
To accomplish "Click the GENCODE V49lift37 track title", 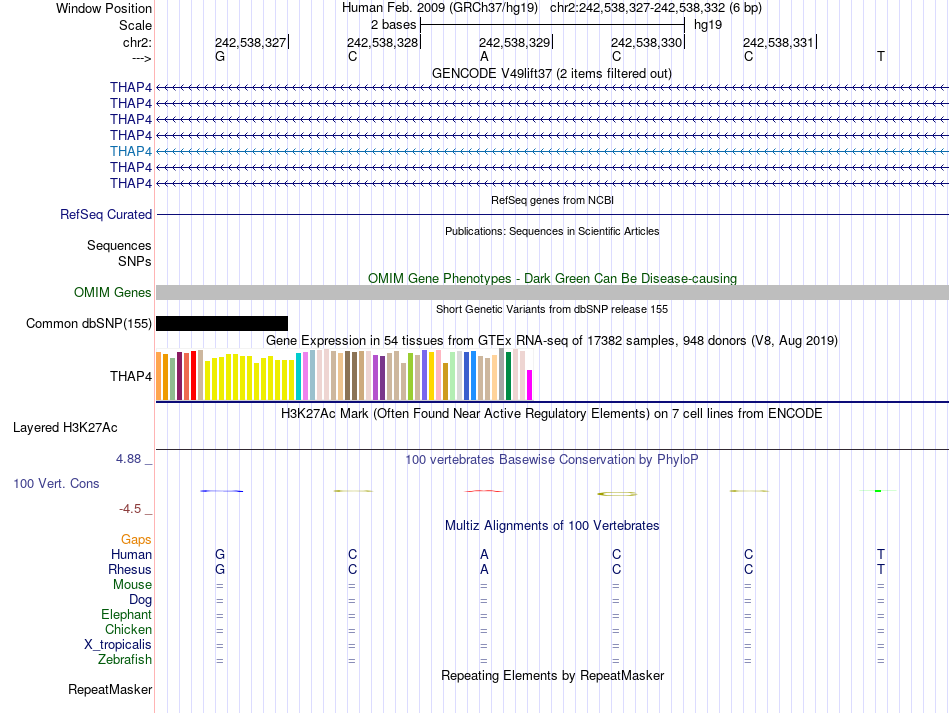I will [x=552, y=73].
